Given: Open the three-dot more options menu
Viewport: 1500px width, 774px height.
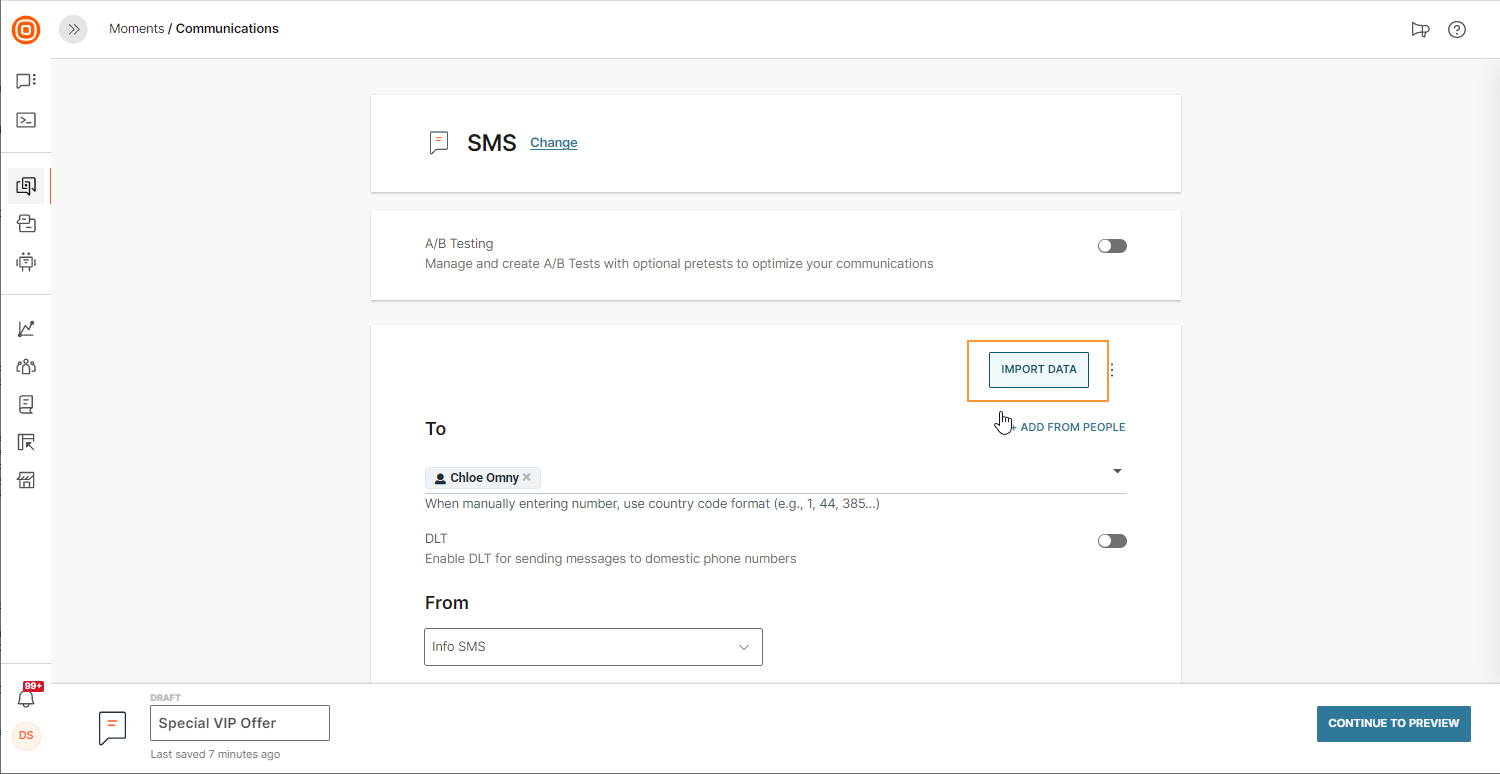Looking at the screenshot, I should click(1111, 370).
